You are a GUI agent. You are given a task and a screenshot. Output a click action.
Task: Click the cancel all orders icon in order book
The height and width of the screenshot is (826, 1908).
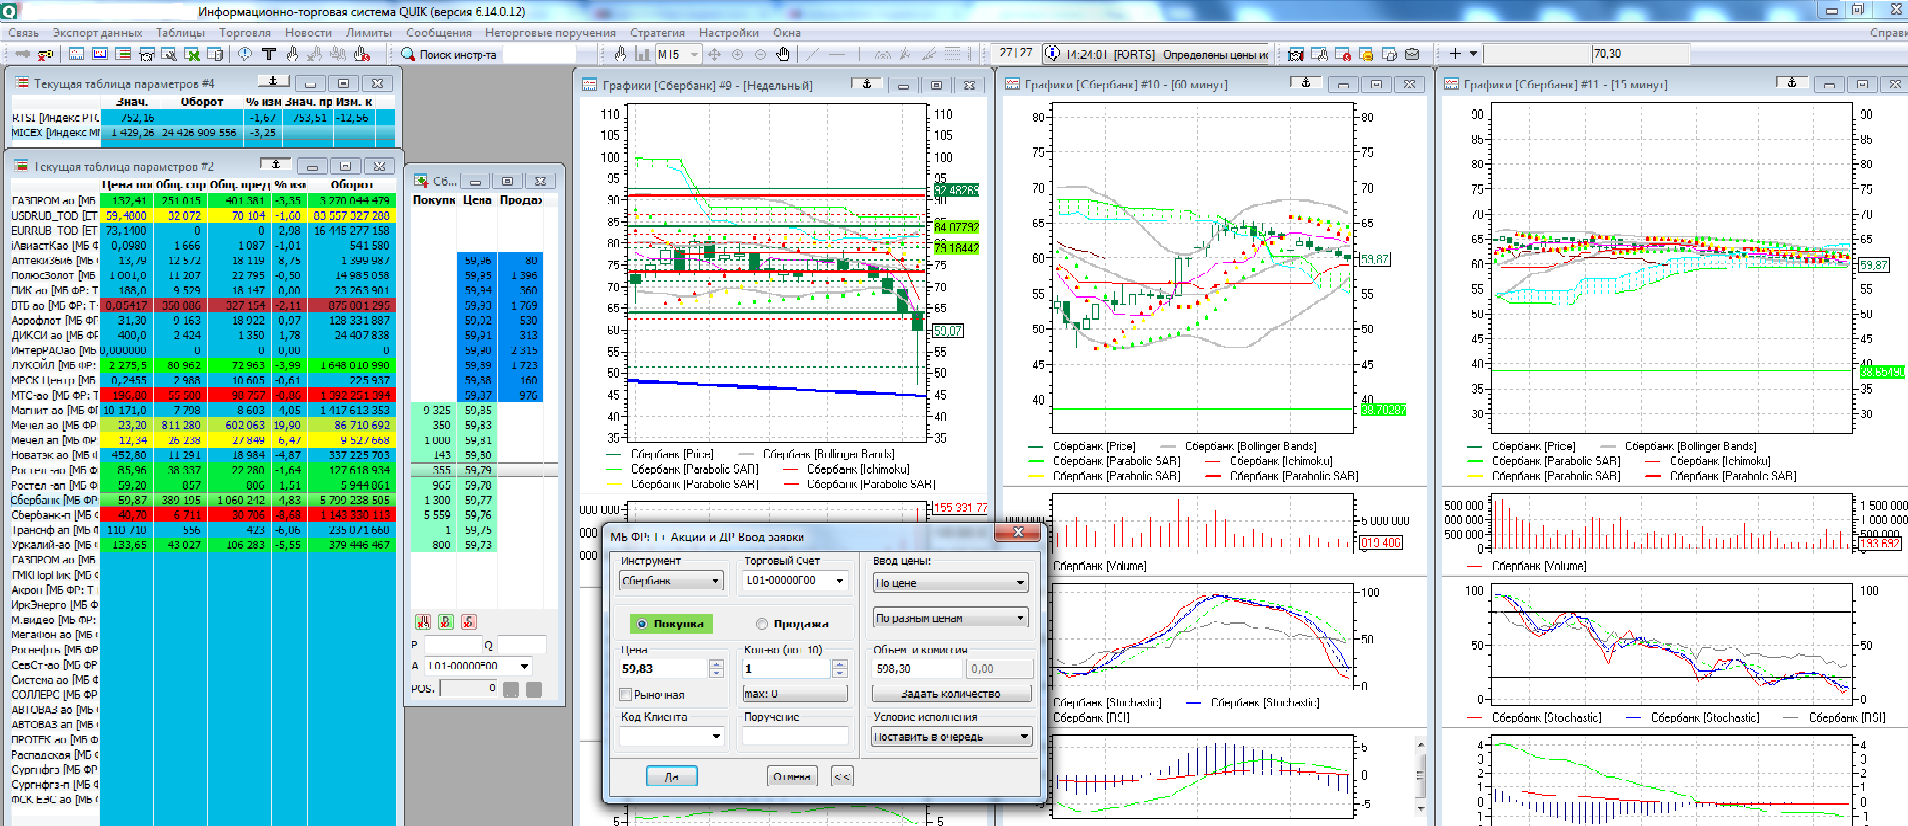pyautogui.click(x=423, y=622)
